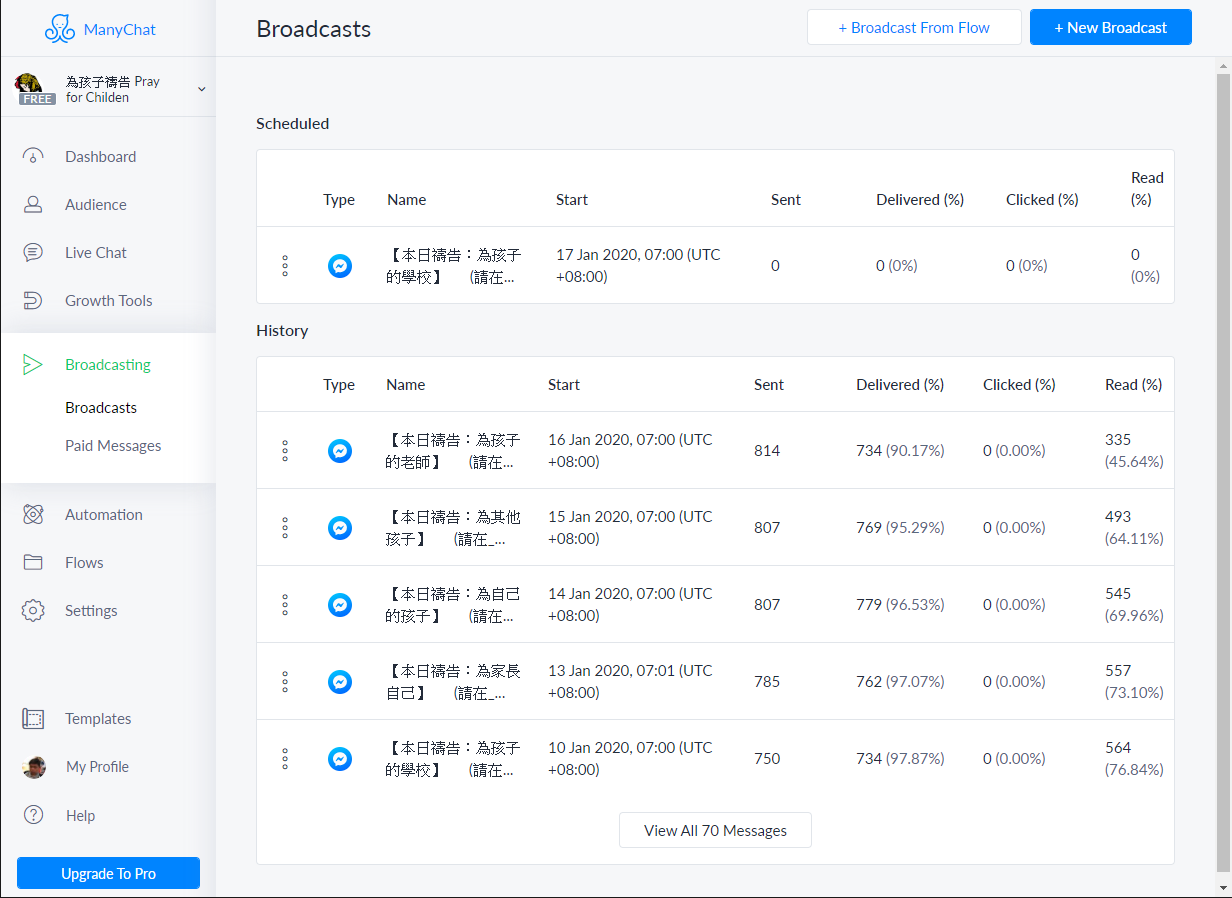Open the Automation section

(x=103, y=515)
